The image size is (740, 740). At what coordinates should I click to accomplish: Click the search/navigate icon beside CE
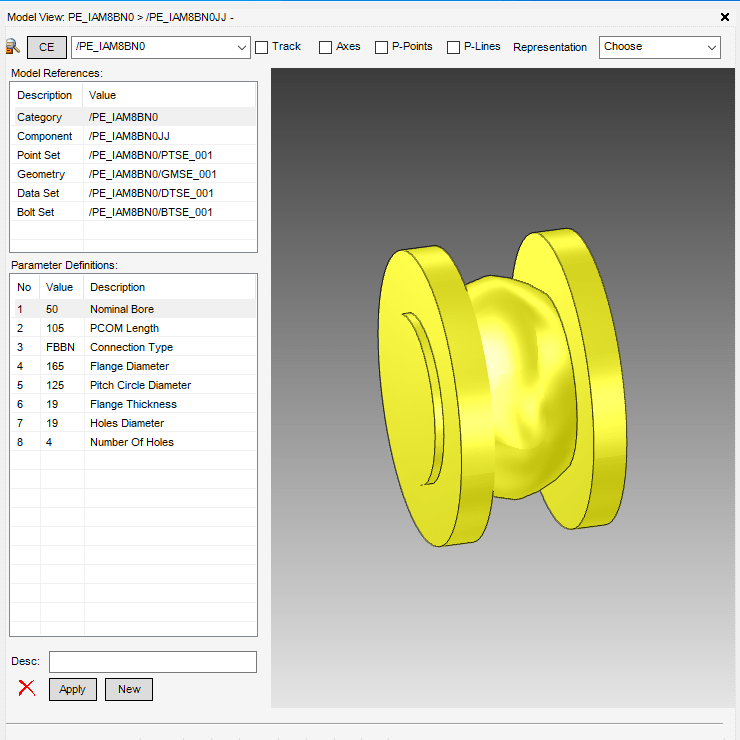pos(13,47)
